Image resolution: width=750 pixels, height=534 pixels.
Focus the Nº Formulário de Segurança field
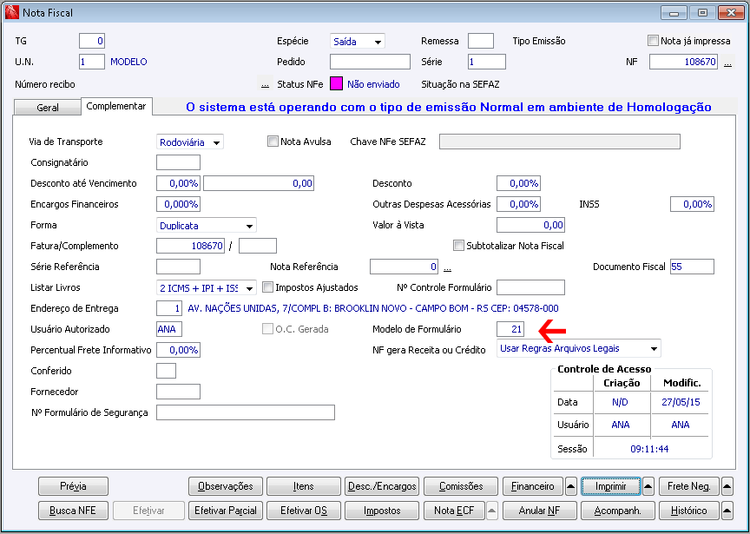[245, 412]
